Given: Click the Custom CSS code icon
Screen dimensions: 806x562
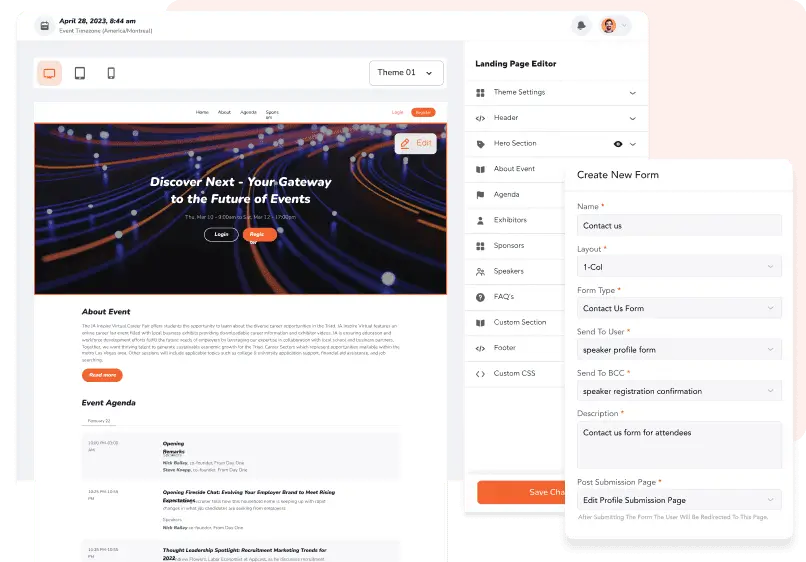Looking at the screenshot, I should [480, 374].
